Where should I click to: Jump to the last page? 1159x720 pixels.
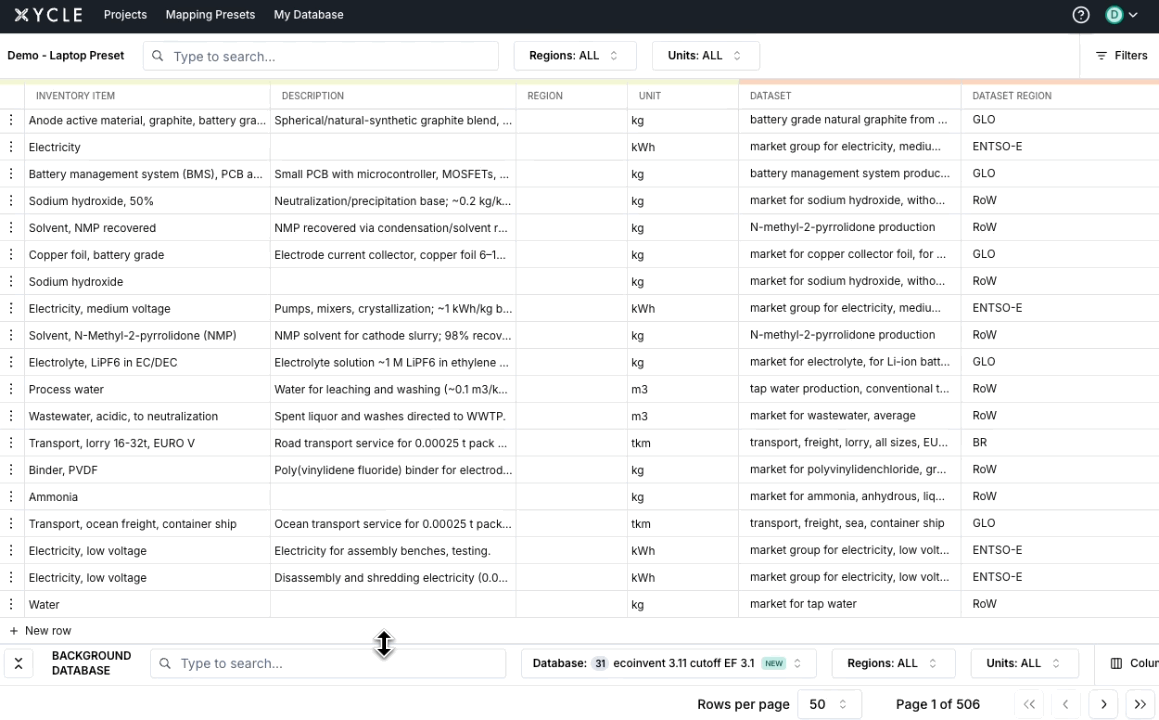(1140, 704)
